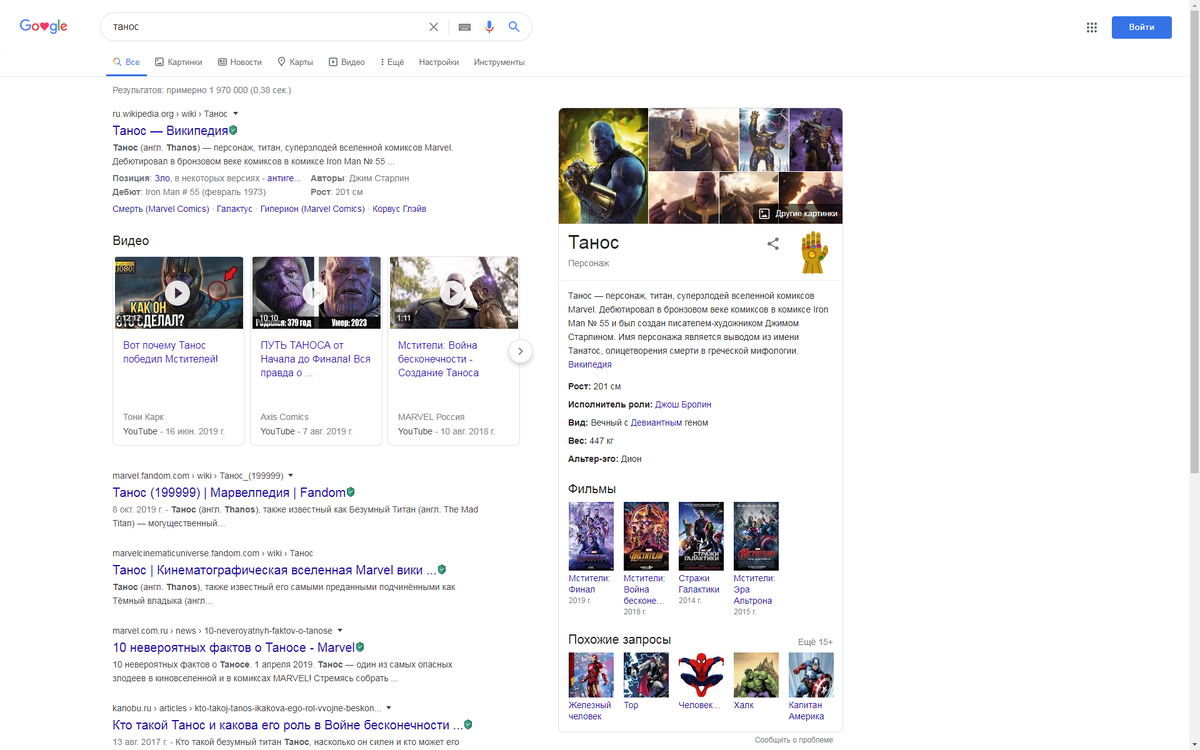Switch to Новости tab

click(x=240, y=62)
